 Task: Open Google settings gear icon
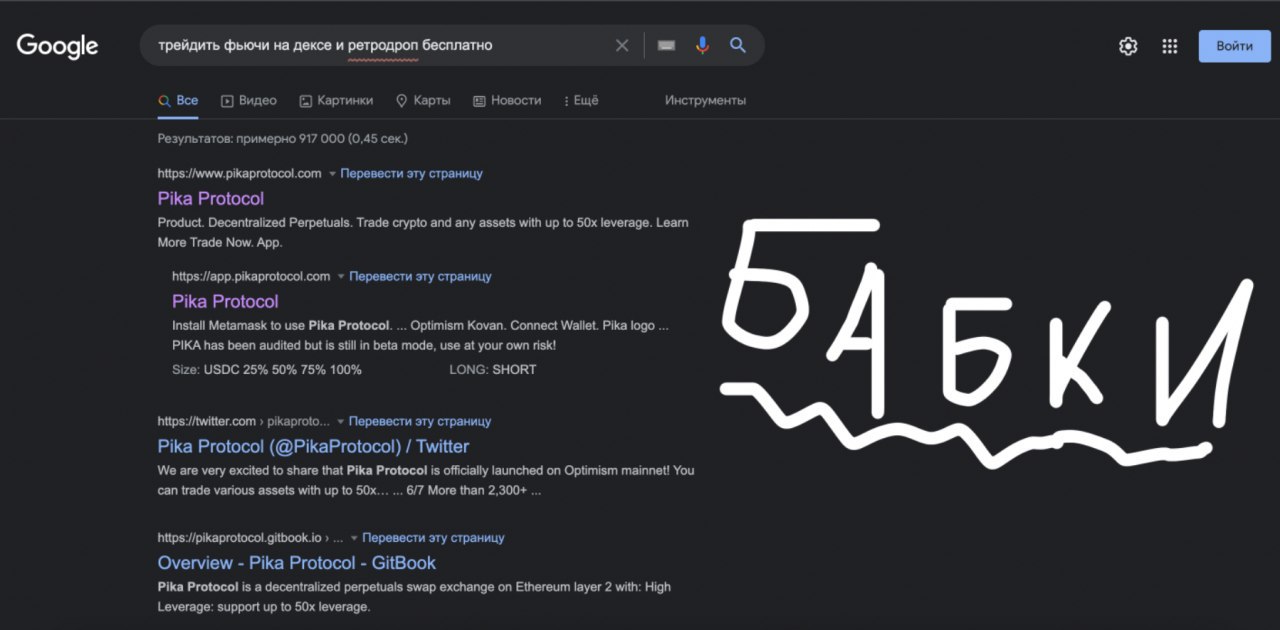(x=1128, y=46)
